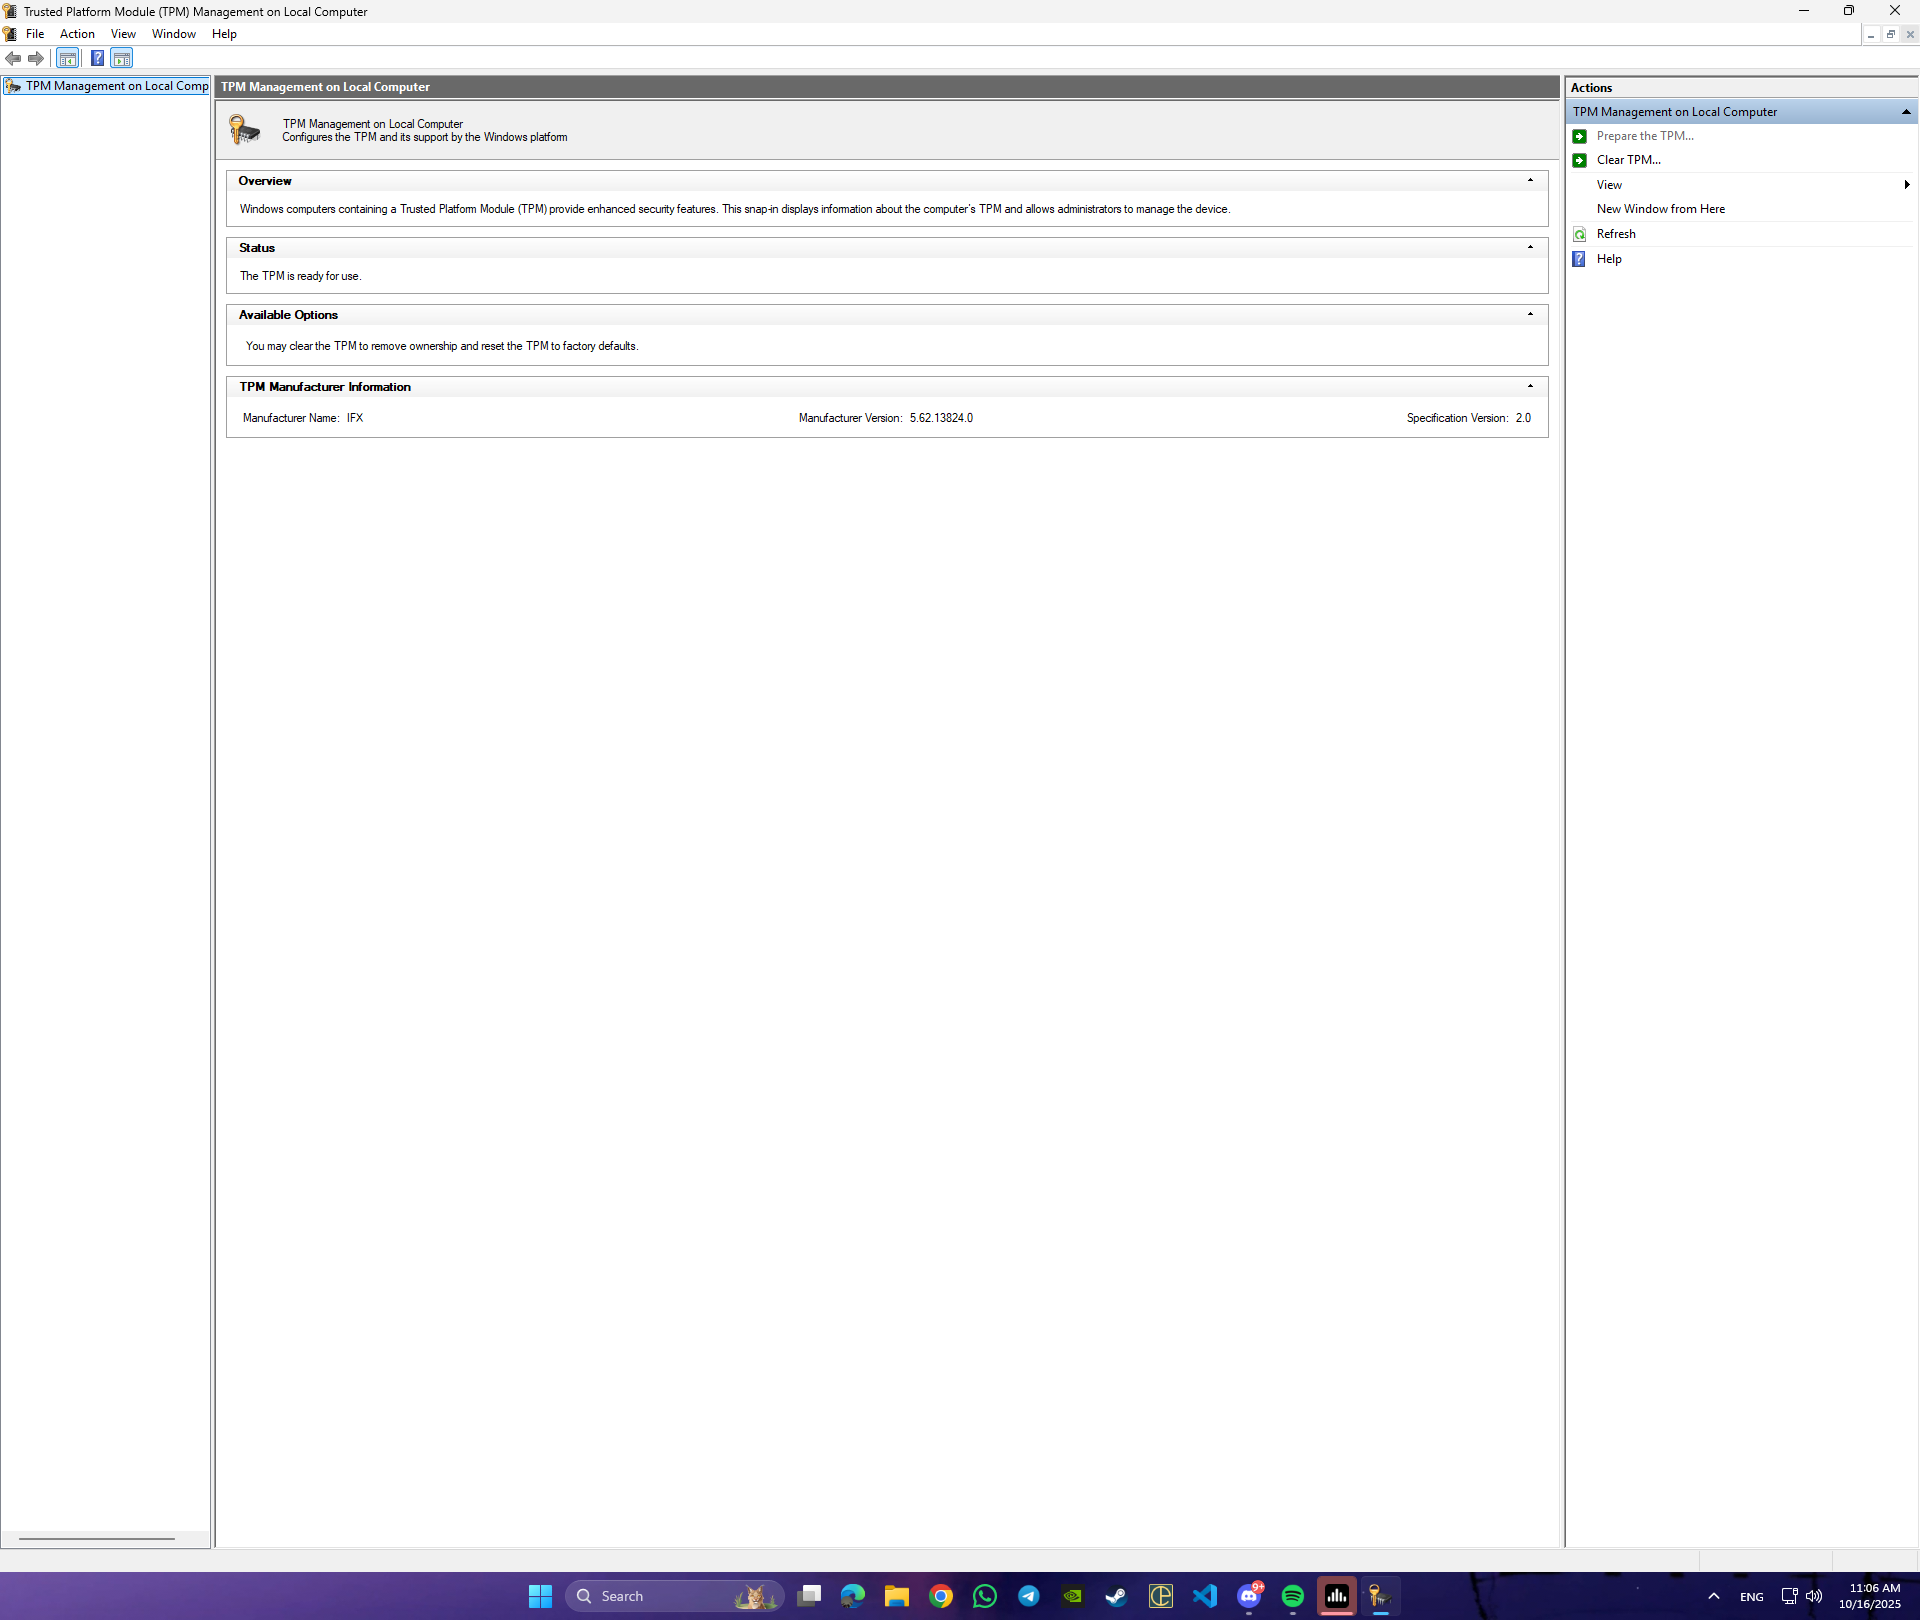
Task: Collapse TPM Management actions group header
Action: tap(1906, 112)
